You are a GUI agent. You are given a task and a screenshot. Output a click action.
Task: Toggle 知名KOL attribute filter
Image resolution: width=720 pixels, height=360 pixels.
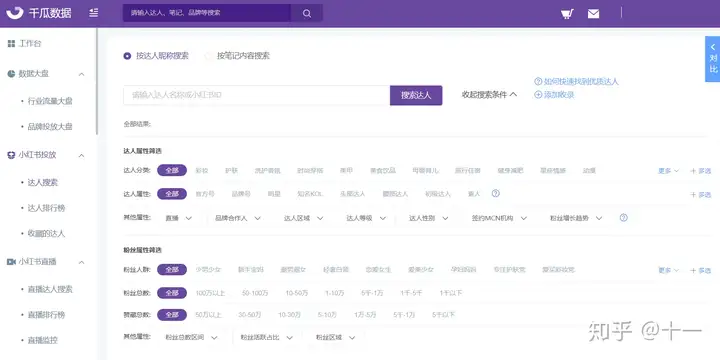310,194
